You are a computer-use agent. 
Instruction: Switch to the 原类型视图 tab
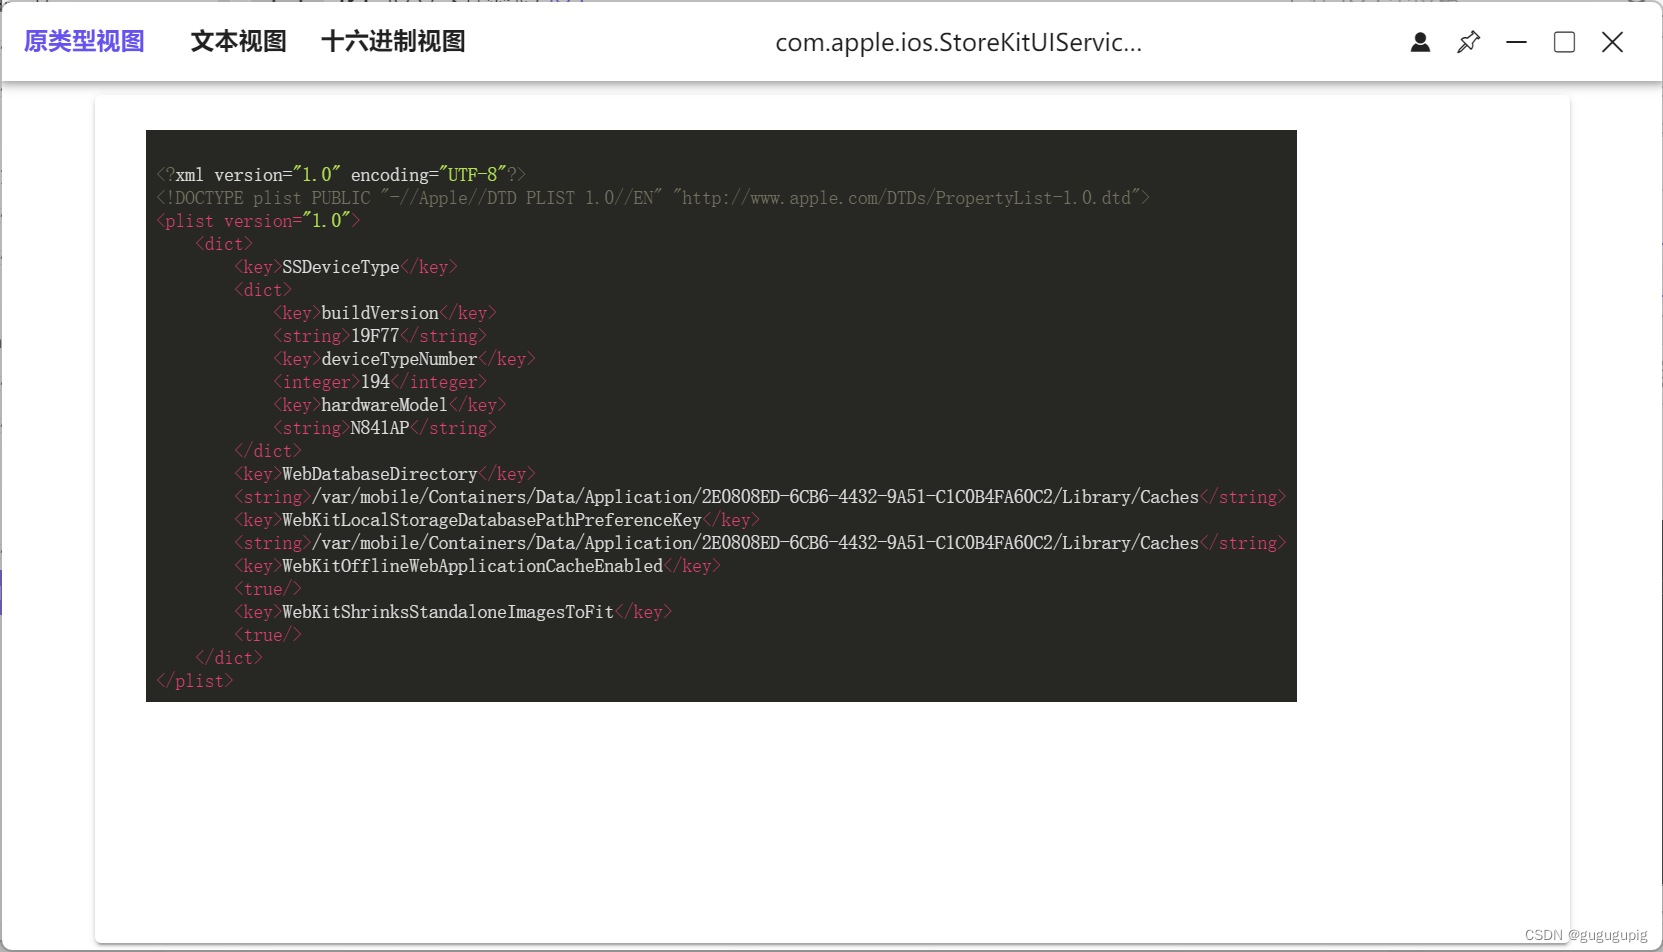coord(84,42)
